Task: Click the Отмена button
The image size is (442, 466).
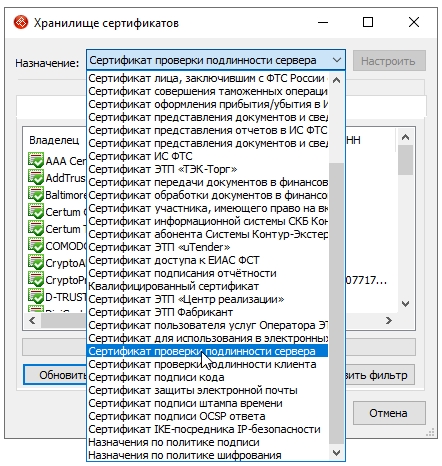Action: (x=389, y=413)
